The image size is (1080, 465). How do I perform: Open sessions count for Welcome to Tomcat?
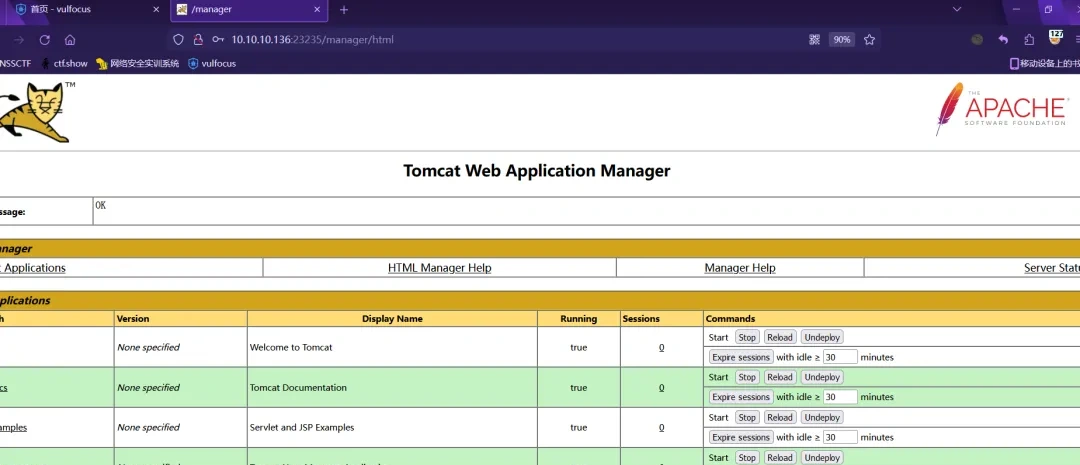click(661, 348)
